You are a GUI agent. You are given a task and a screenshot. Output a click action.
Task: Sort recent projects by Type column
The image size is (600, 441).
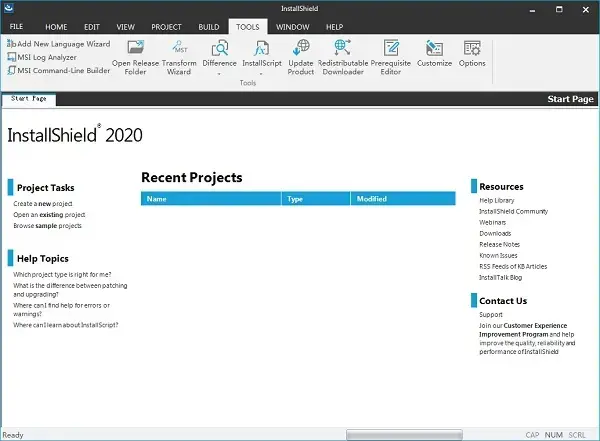pos(316,199)
